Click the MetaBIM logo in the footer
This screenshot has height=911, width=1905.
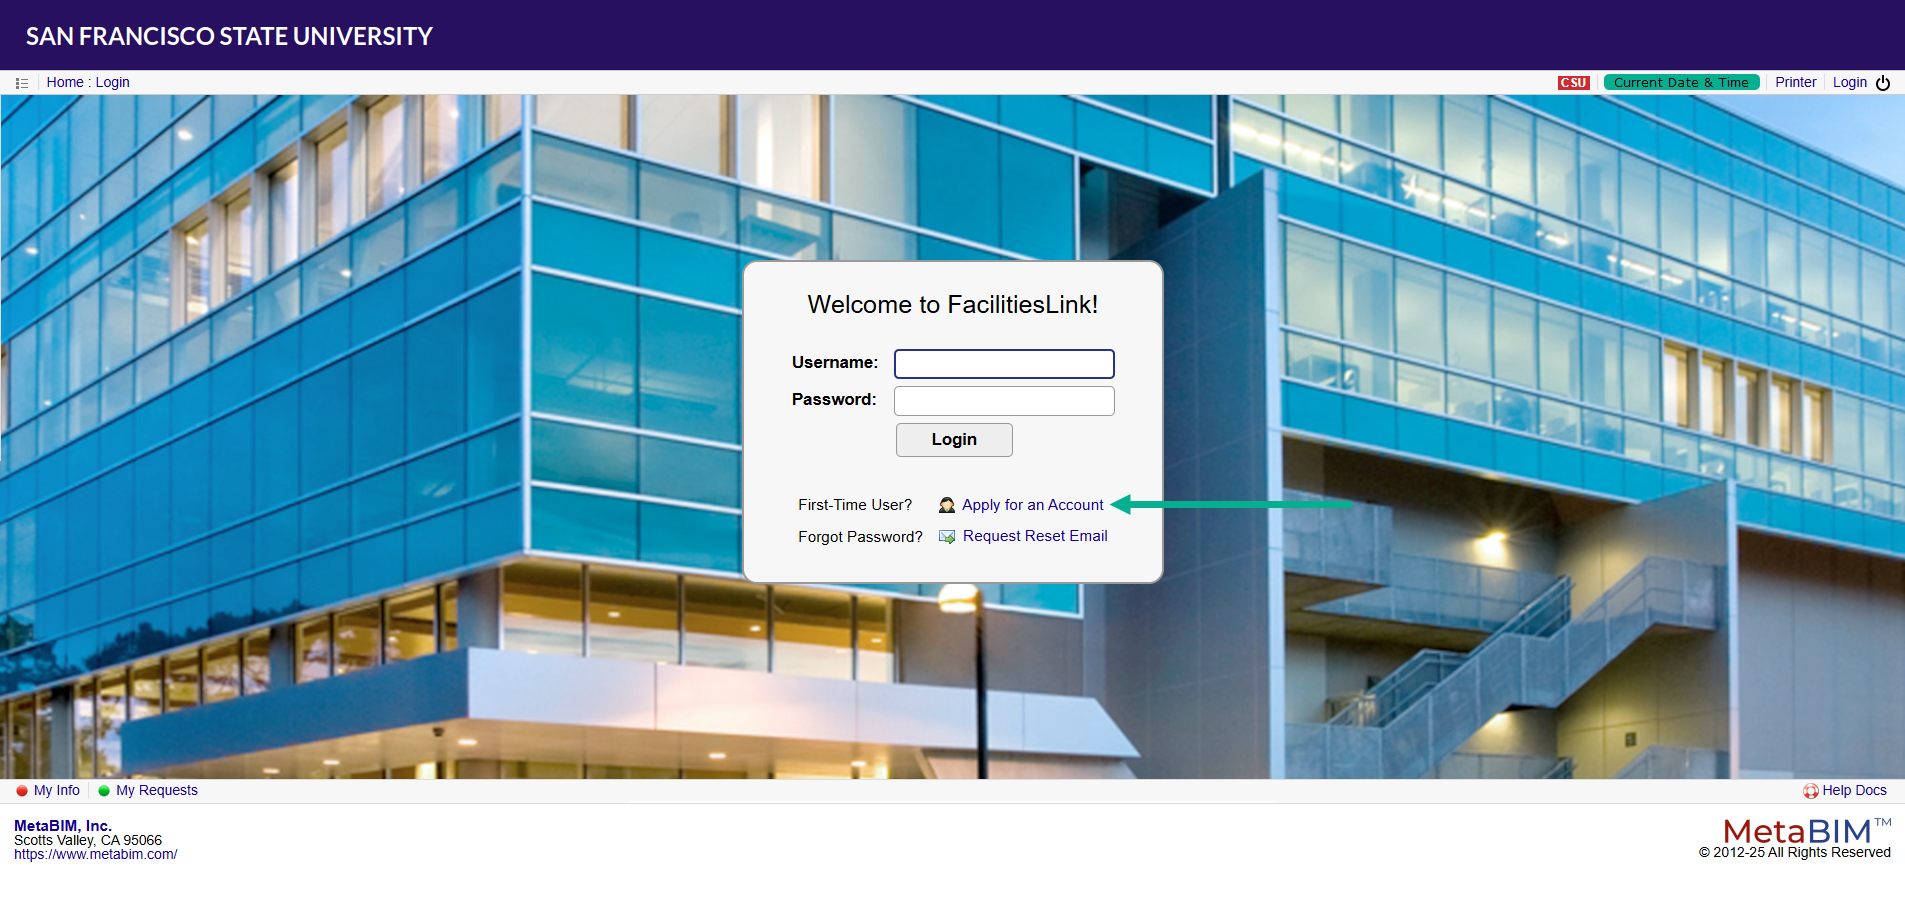(x=1807, y=831)
